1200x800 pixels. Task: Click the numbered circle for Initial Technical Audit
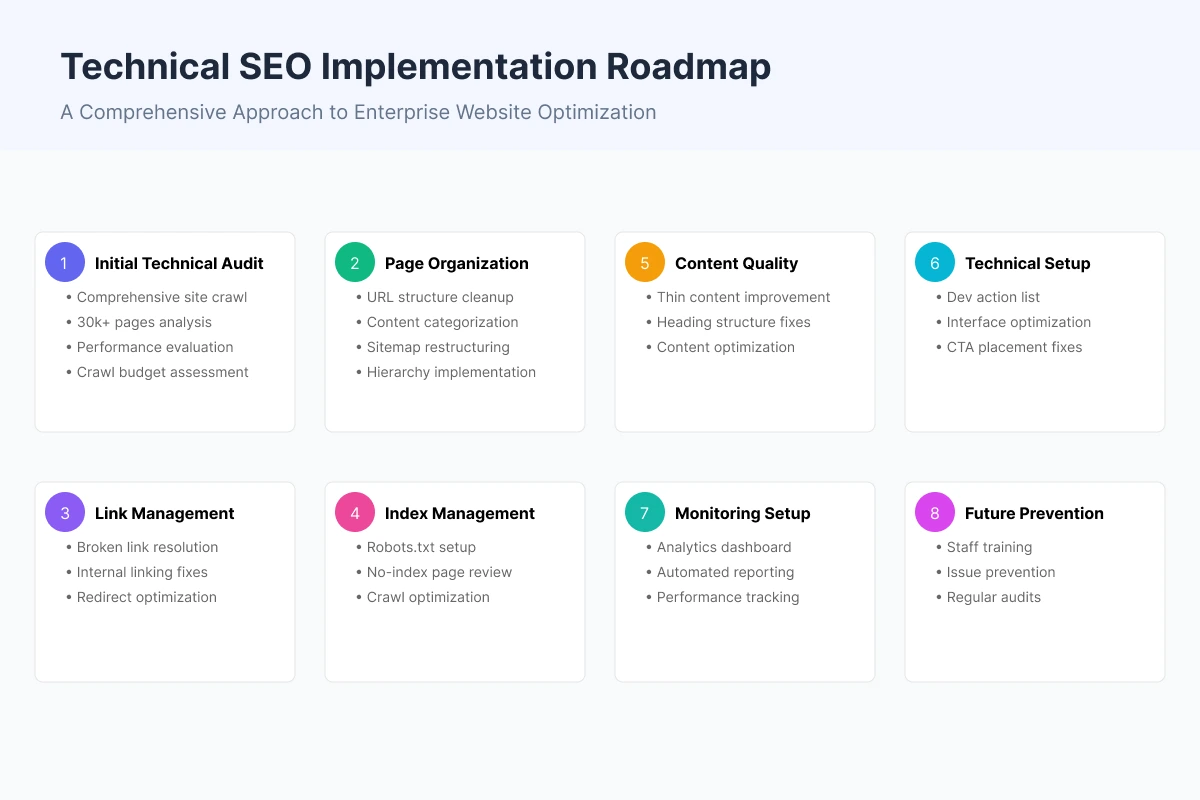[64, 262]
